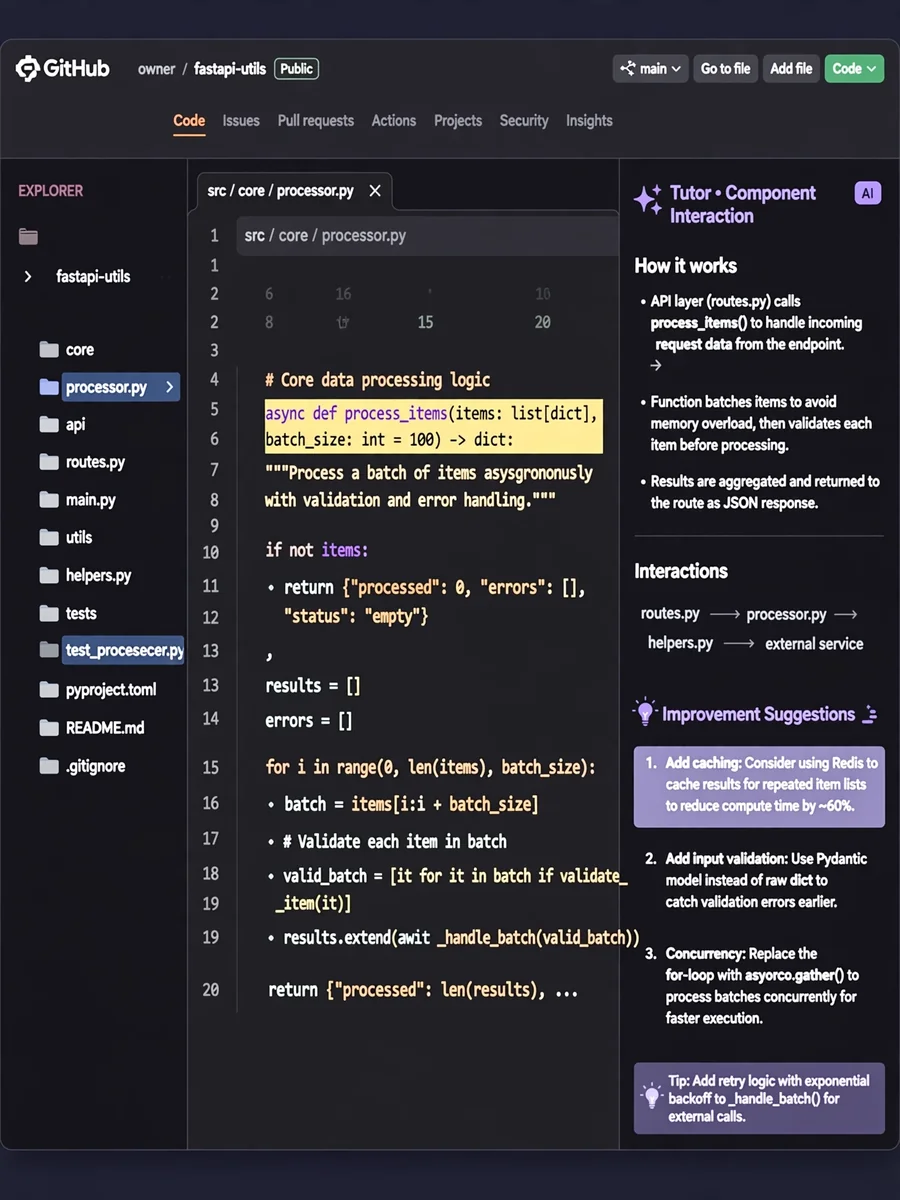Screen dimensions: 900x1200
Task: Click the list icon after Improvement Suggestions
Action: (869, 714)
